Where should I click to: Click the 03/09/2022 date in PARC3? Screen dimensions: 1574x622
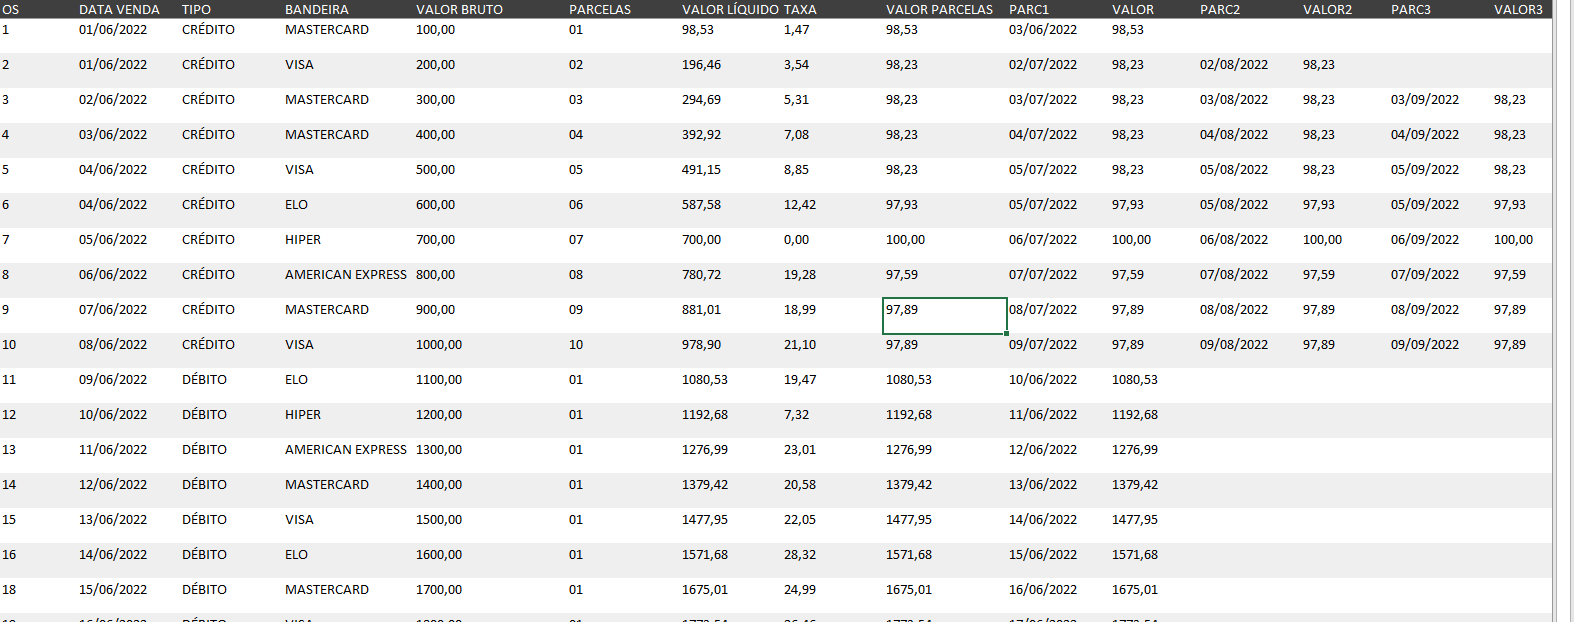click(x=1425, y=100)
